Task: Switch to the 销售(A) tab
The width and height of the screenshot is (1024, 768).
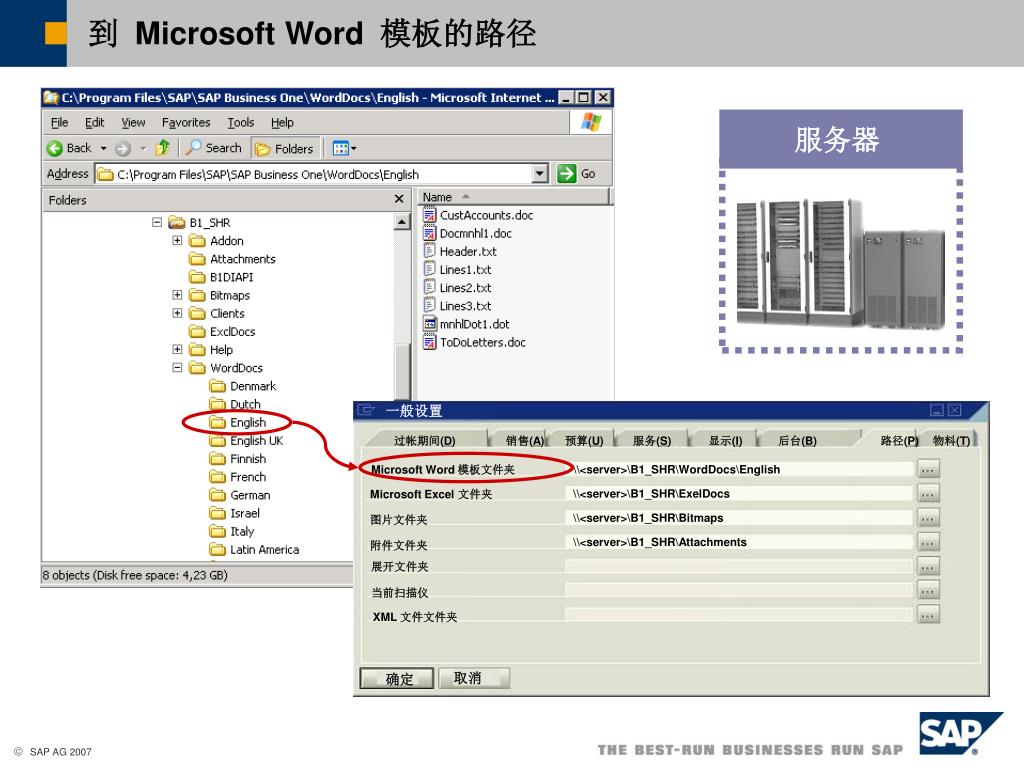Action: [524, 441]
